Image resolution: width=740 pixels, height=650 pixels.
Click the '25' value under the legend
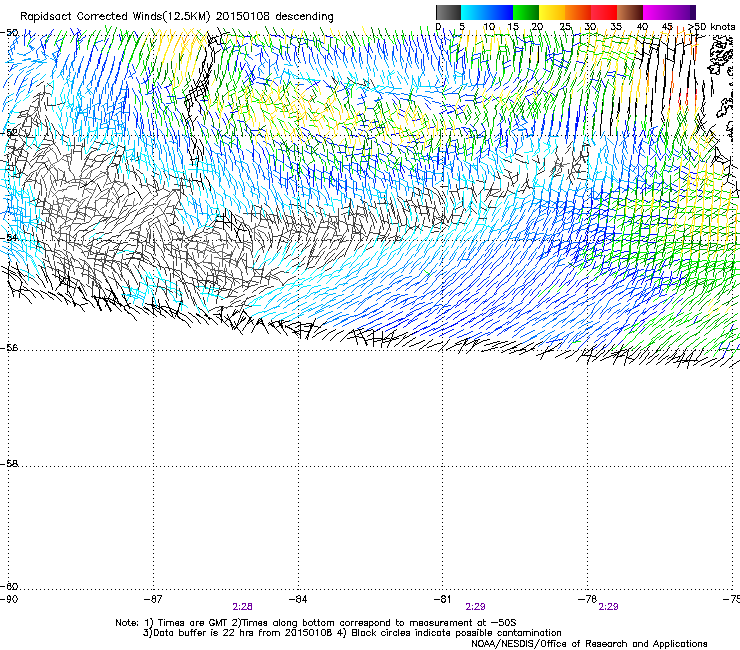(565, 27)
